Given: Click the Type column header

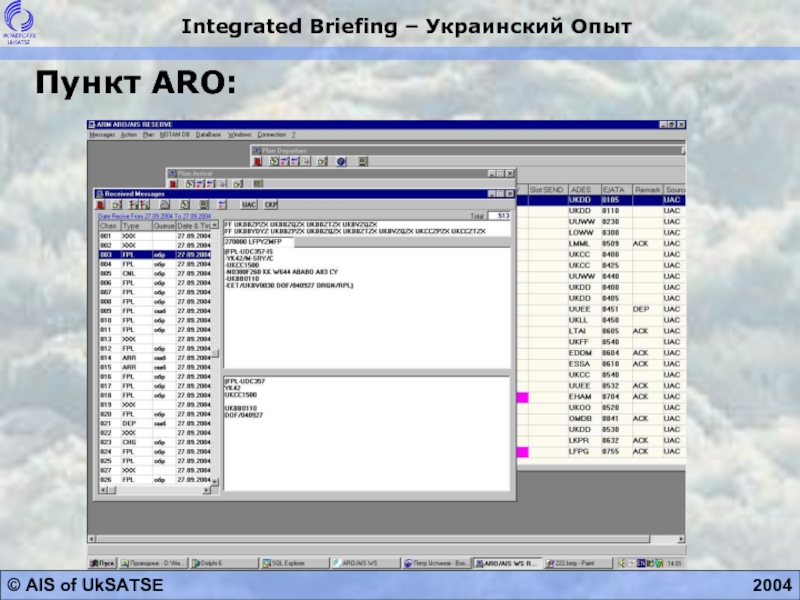Looking at the screenshot, I should point(136,226).
